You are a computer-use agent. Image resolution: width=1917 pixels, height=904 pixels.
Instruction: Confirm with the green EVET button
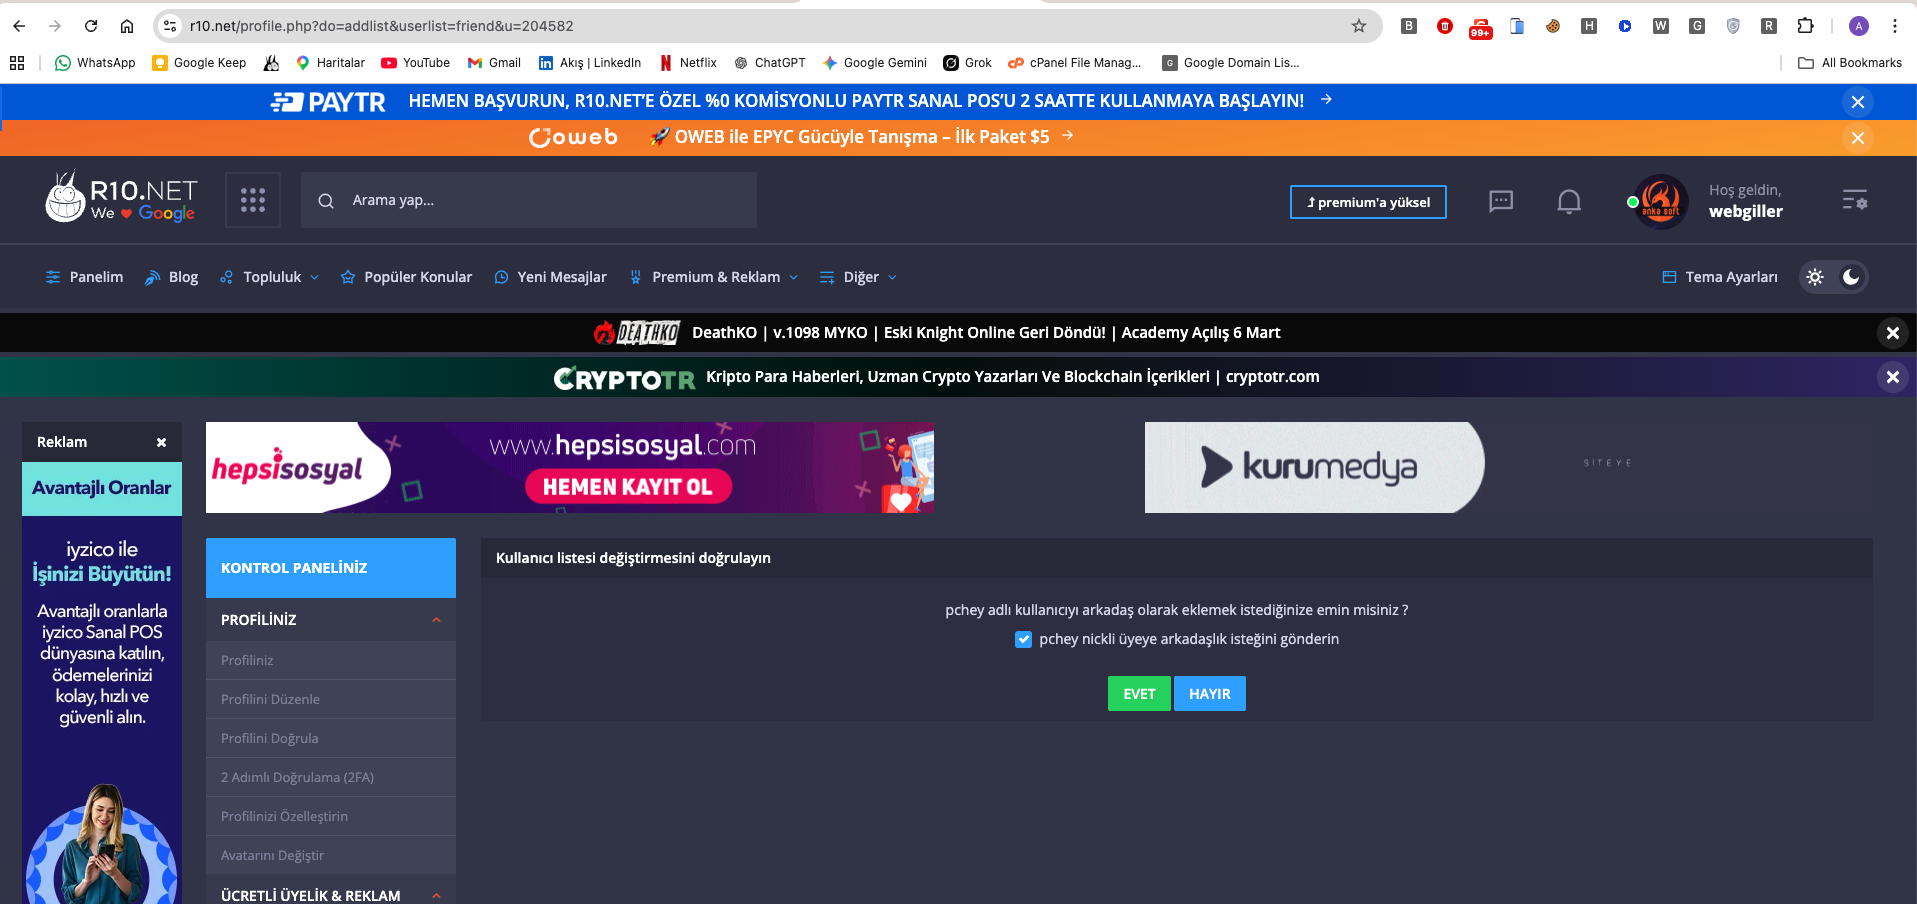click(1139, 694)
